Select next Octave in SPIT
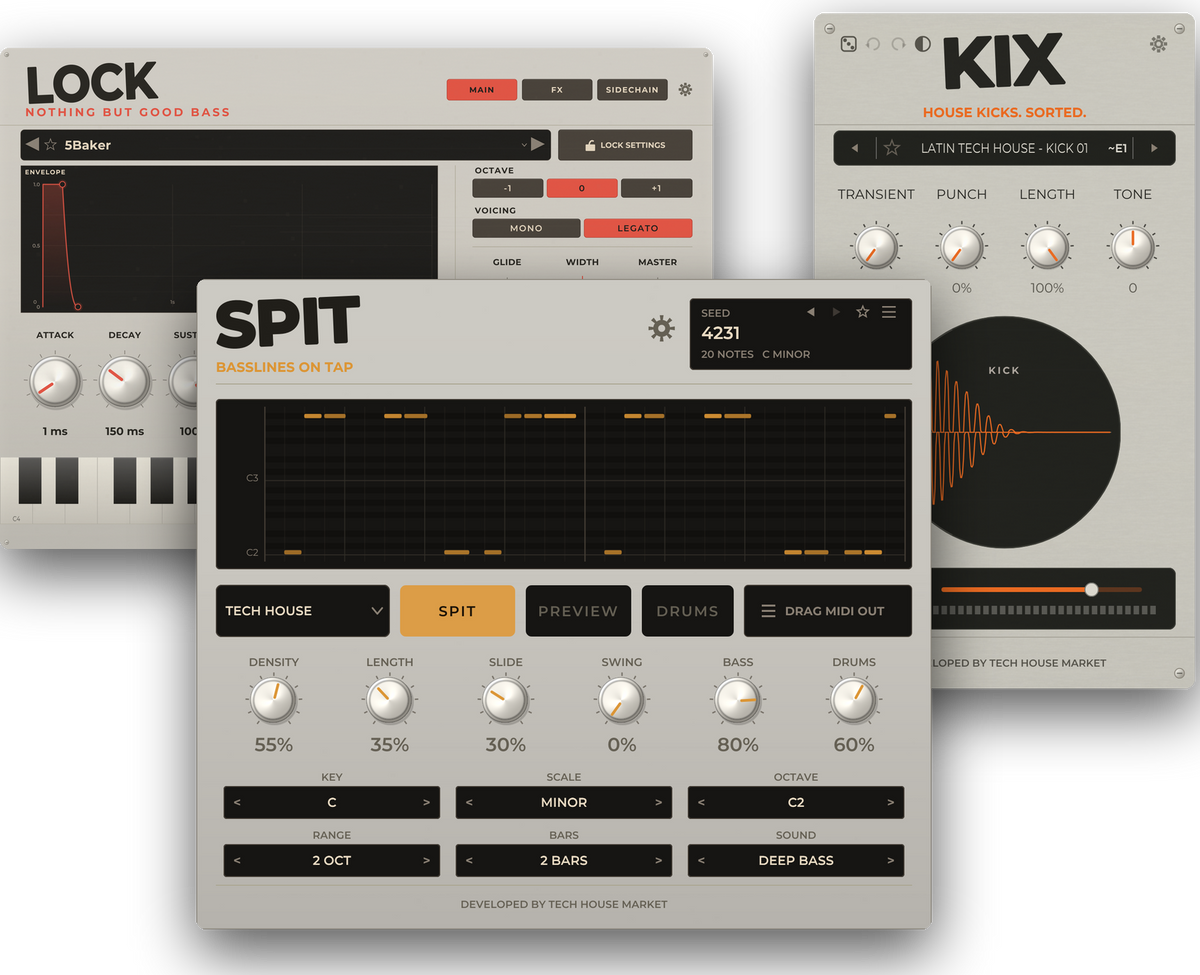The image size is (1200, 975). [890, 802]
